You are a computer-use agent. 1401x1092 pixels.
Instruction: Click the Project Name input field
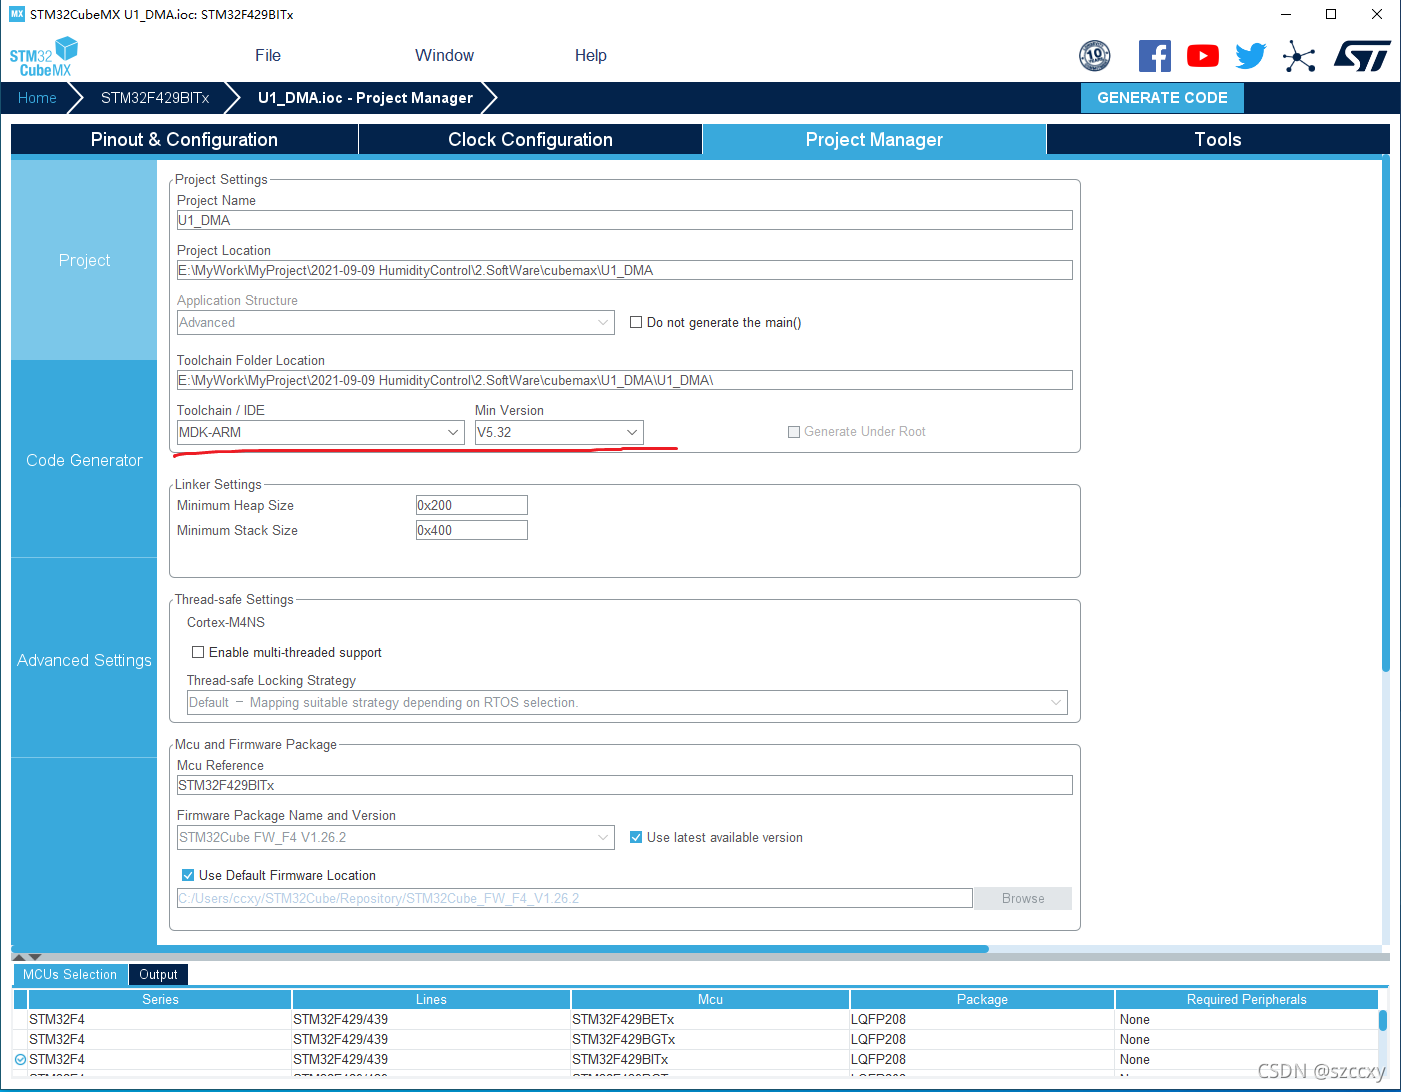point(624,220)
